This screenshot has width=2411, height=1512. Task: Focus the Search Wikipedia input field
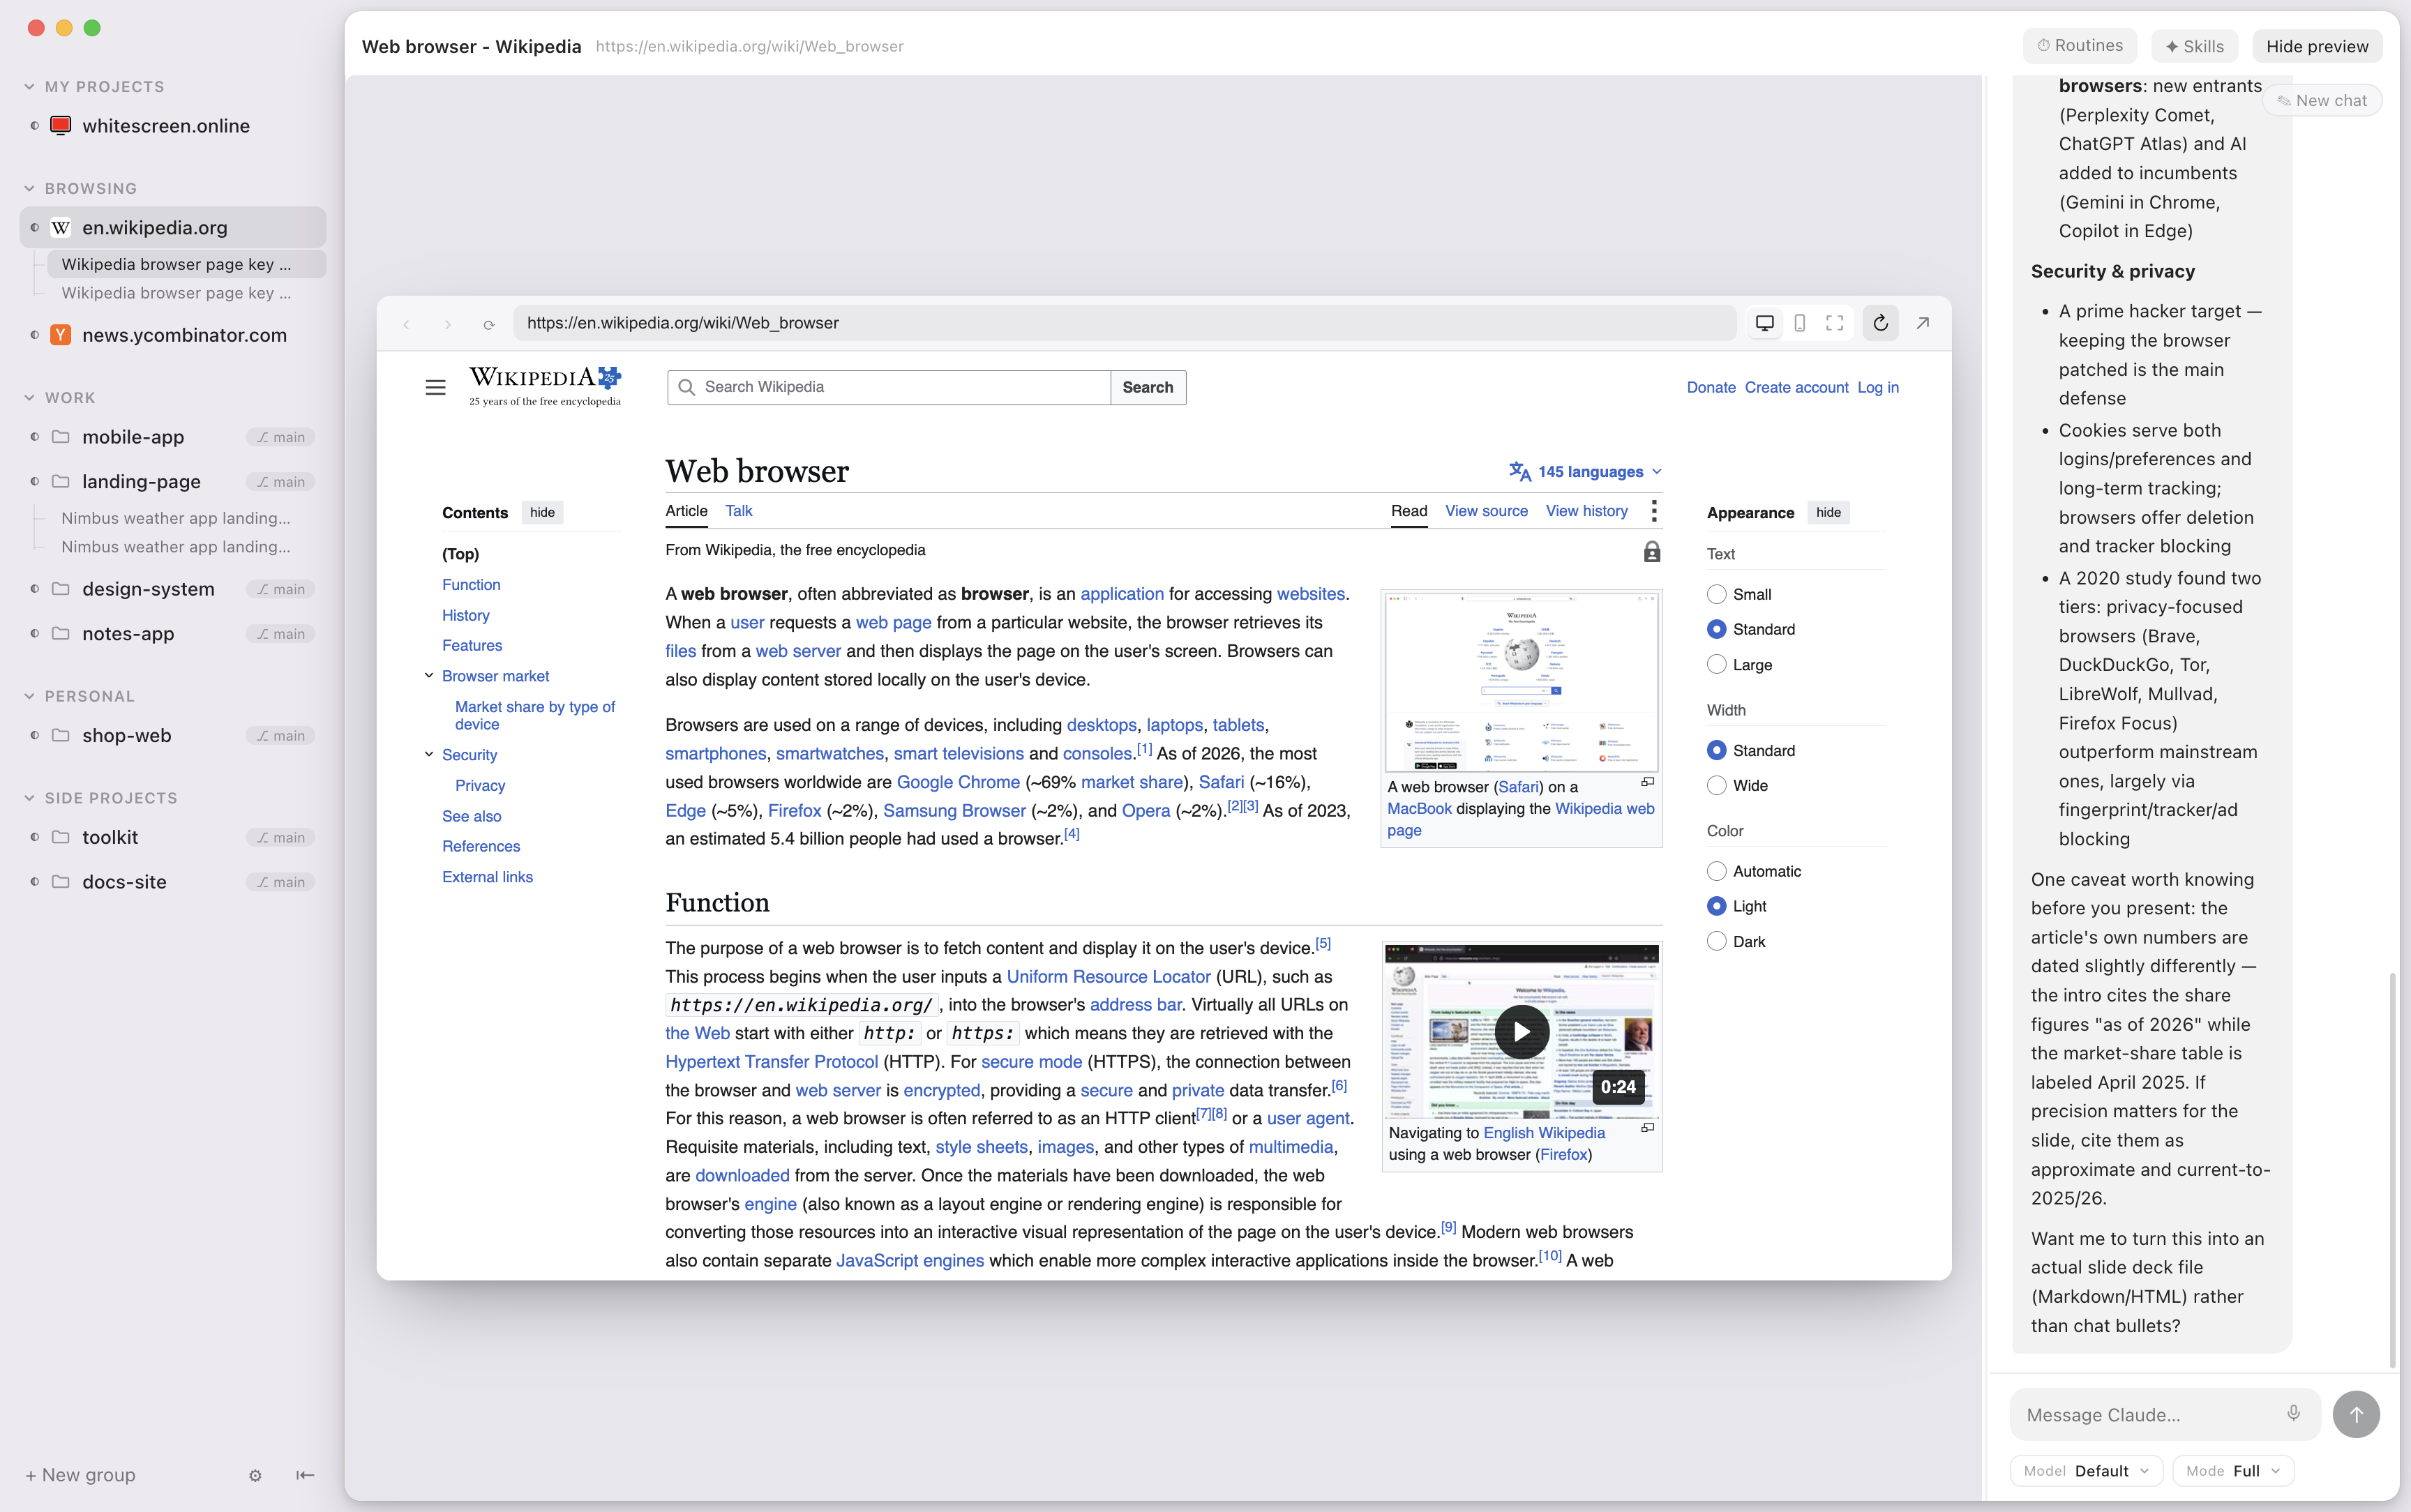(x=888, y=387)
